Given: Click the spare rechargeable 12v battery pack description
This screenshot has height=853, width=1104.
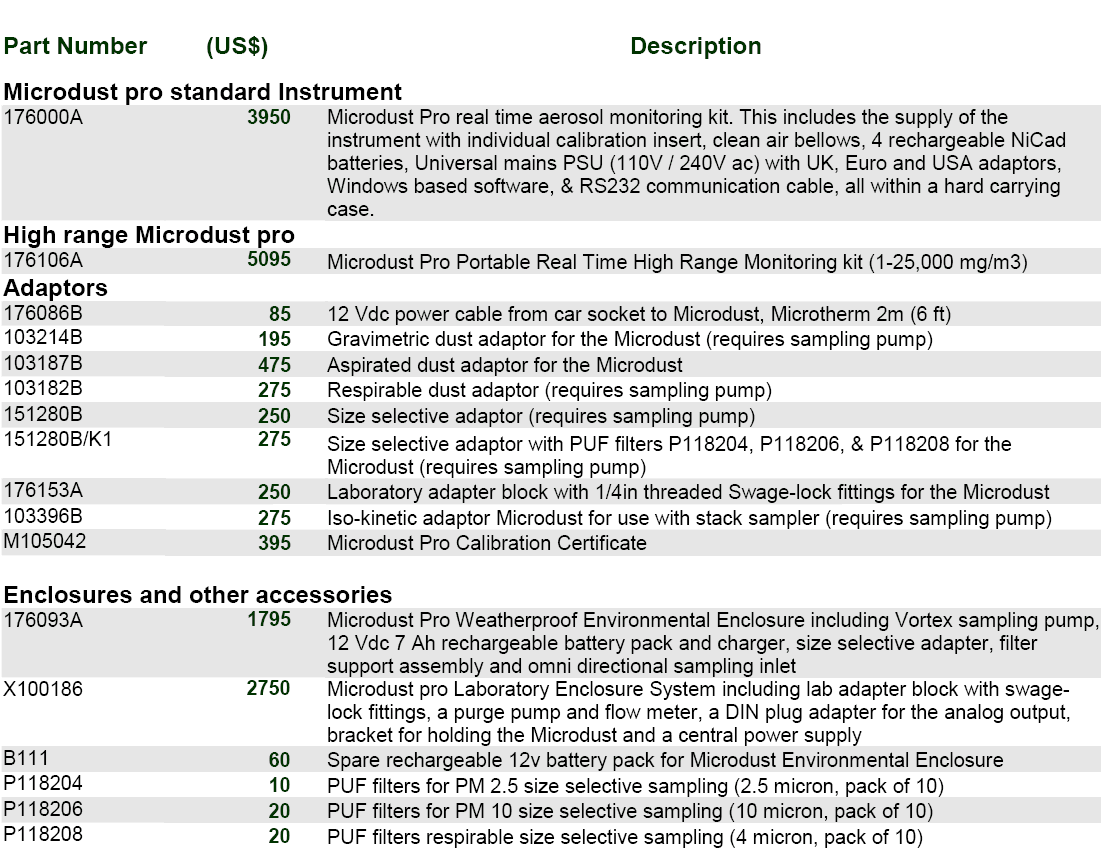Looking at the screenshot, I should point(665,759).
